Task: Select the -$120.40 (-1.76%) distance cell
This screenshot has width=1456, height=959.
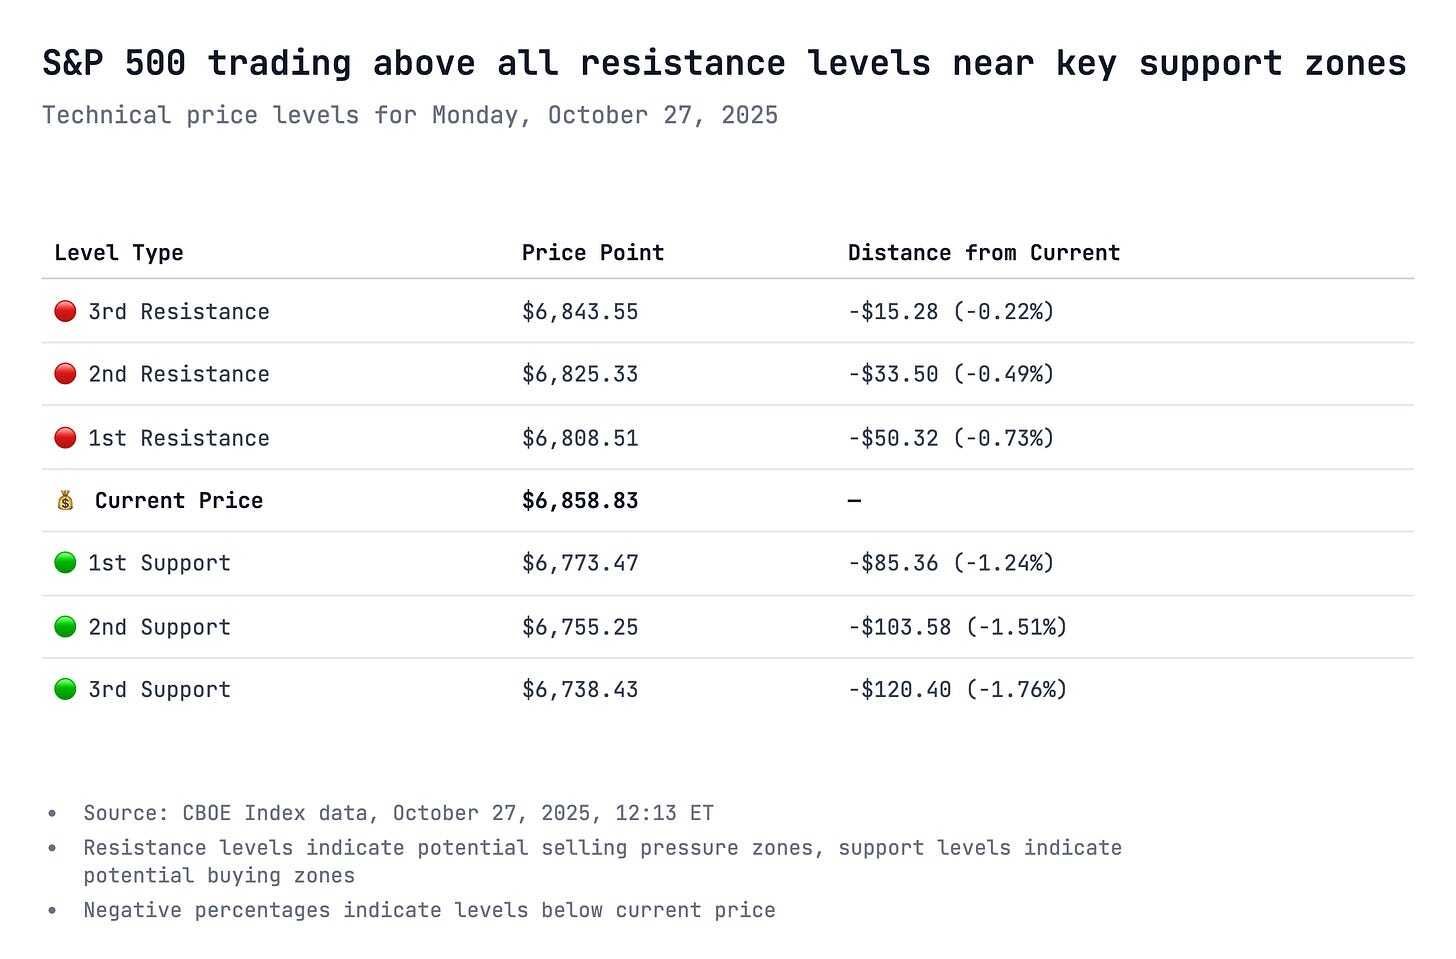Action: (957, 689)
